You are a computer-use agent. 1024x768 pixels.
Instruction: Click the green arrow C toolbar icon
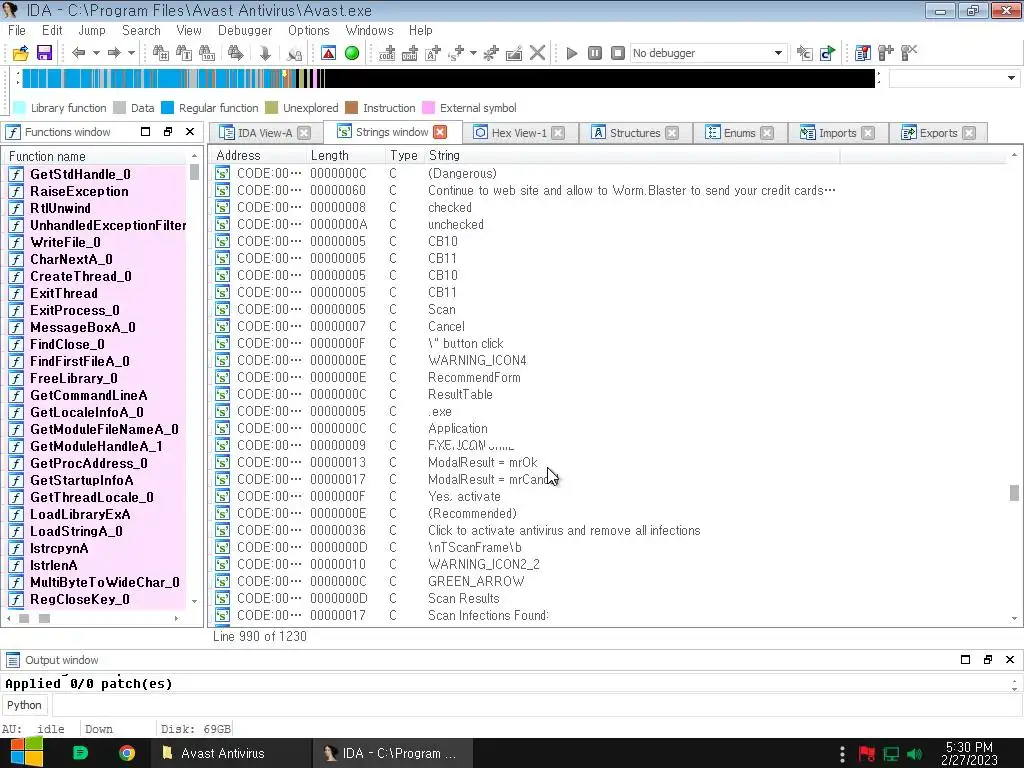click(827, 53)
